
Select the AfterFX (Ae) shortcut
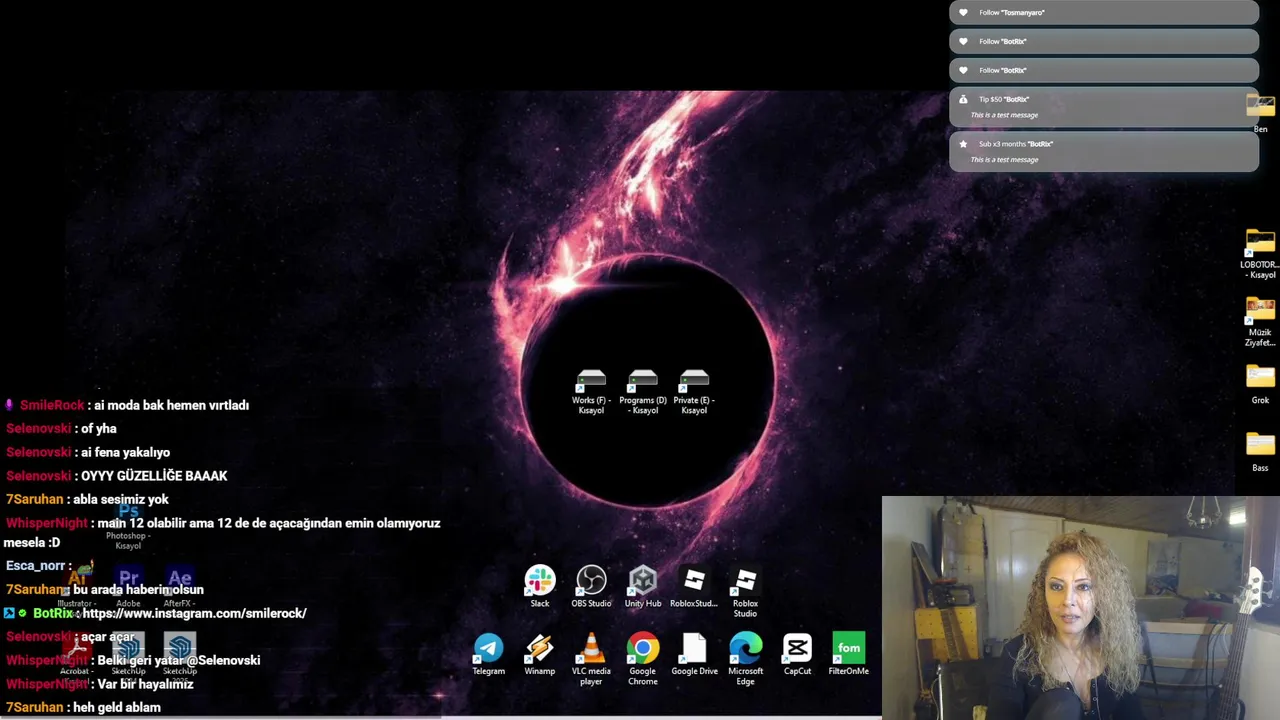179,588
